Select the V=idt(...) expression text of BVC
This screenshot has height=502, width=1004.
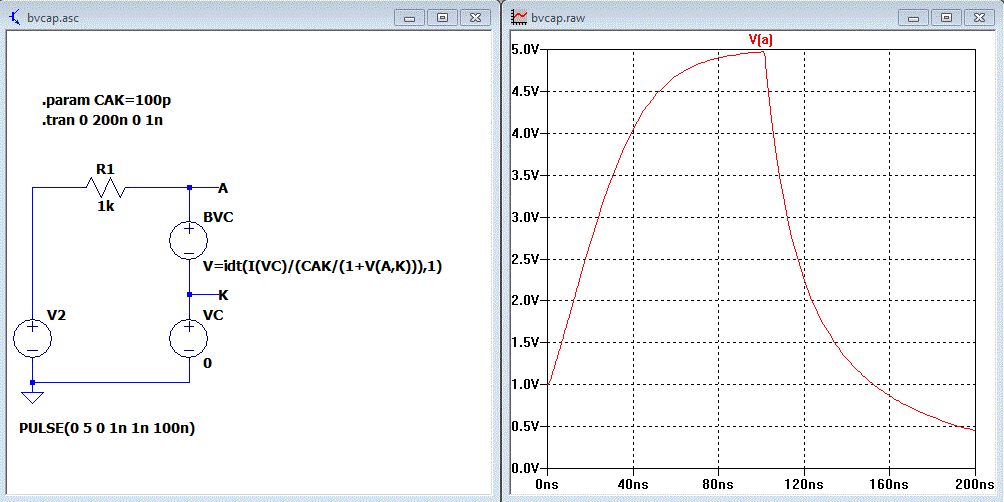click(x=322, y=267)
